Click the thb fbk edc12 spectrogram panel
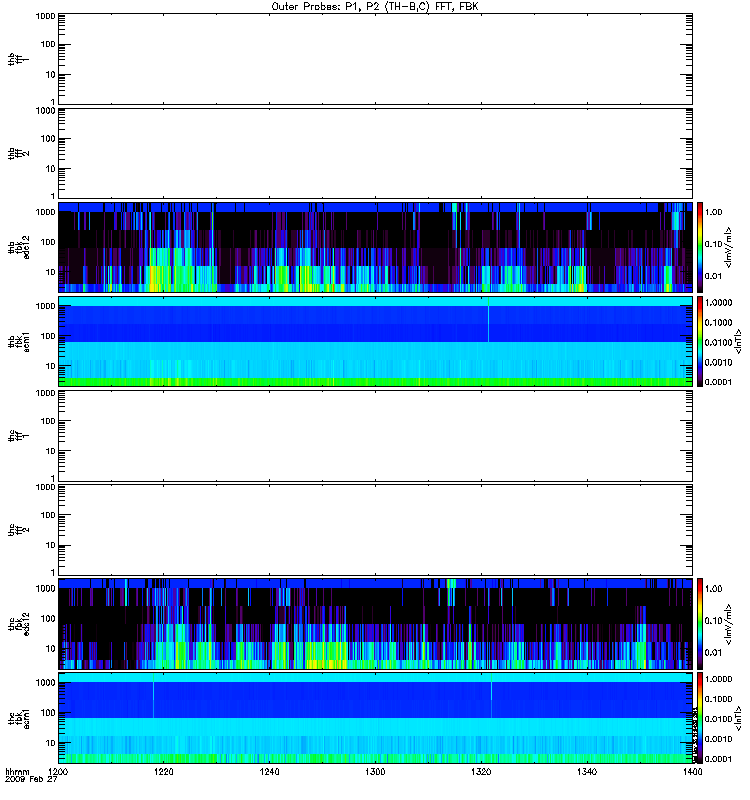 coord(376,247)
